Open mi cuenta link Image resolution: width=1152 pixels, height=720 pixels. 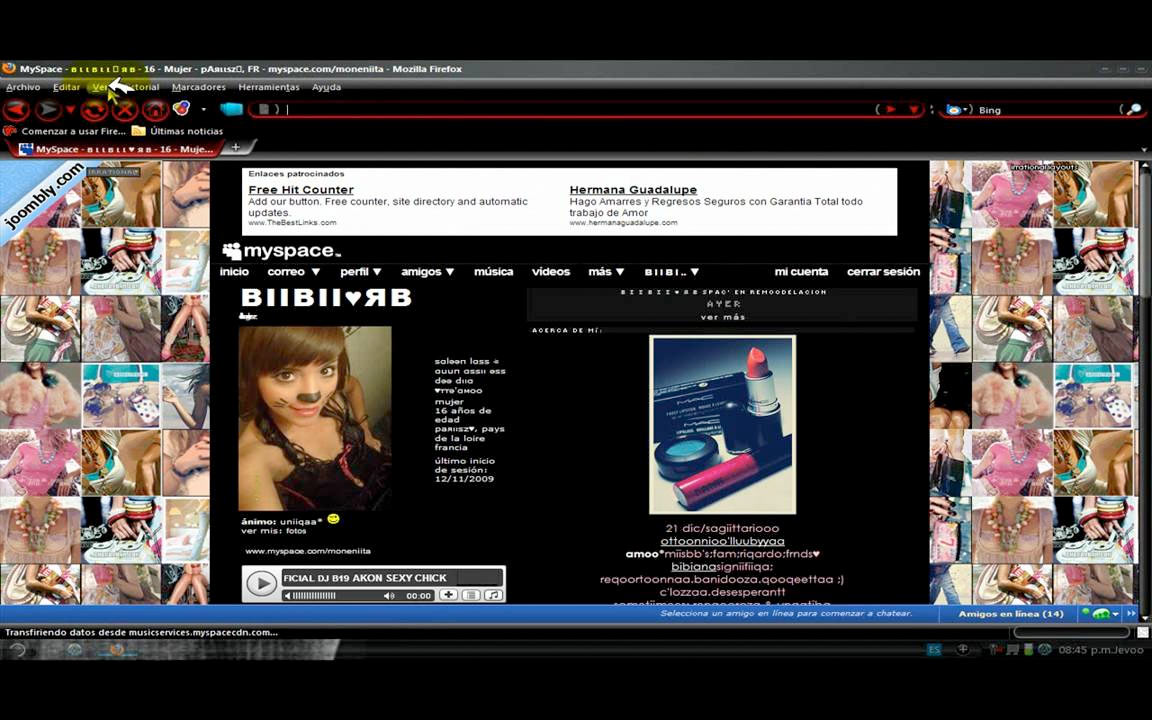pyautogui.click(x=801, y=272)
